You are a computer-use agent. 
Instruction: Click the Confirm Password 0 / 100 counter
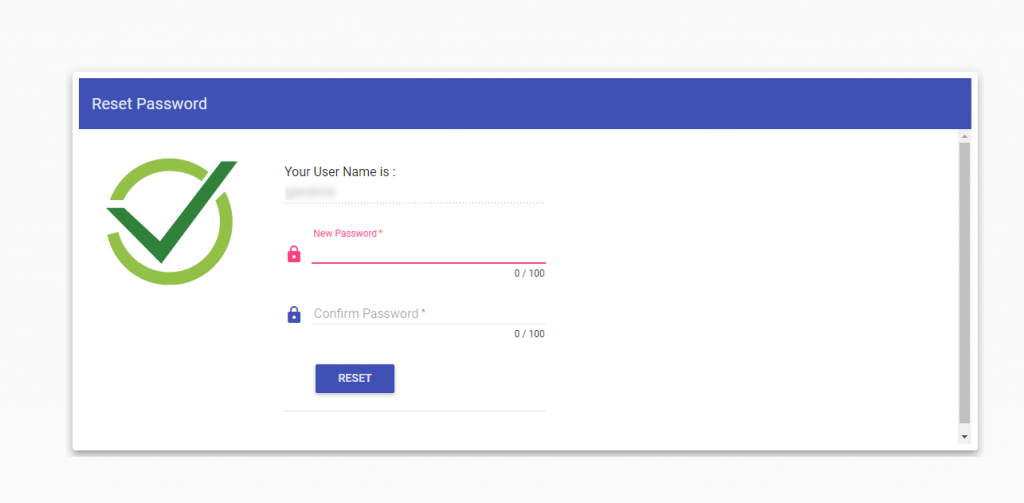(x=529, y=334)
